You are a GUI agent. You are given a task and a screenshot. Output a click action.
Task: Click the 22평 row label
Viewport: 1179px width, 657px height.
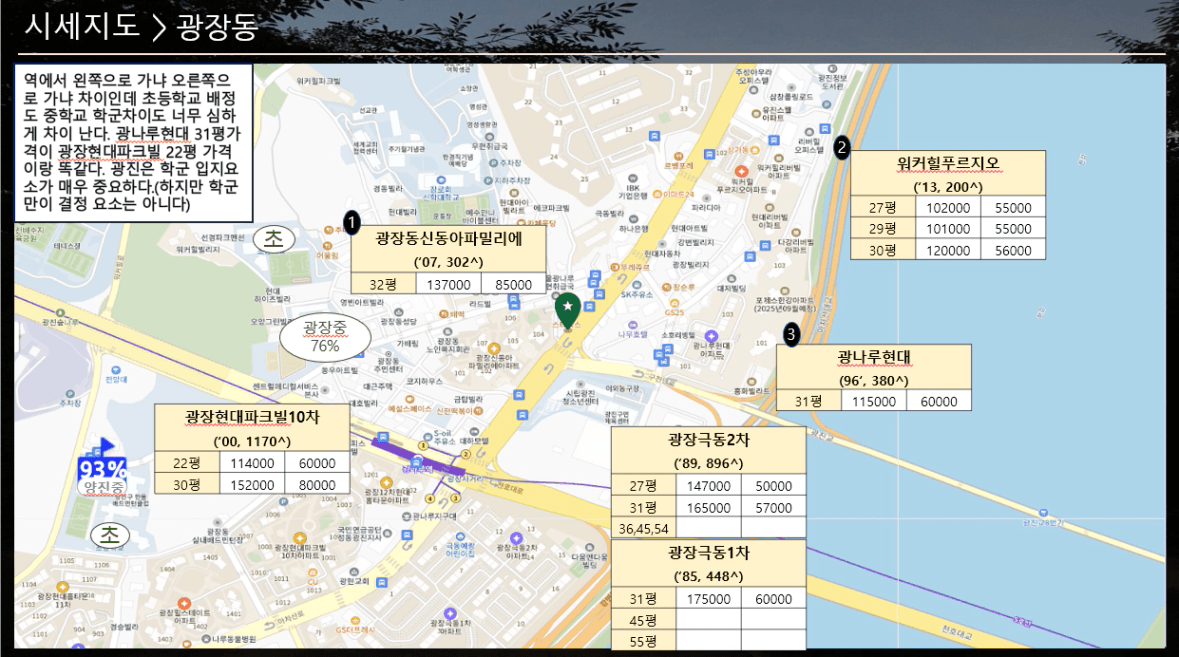click(186, 463)
